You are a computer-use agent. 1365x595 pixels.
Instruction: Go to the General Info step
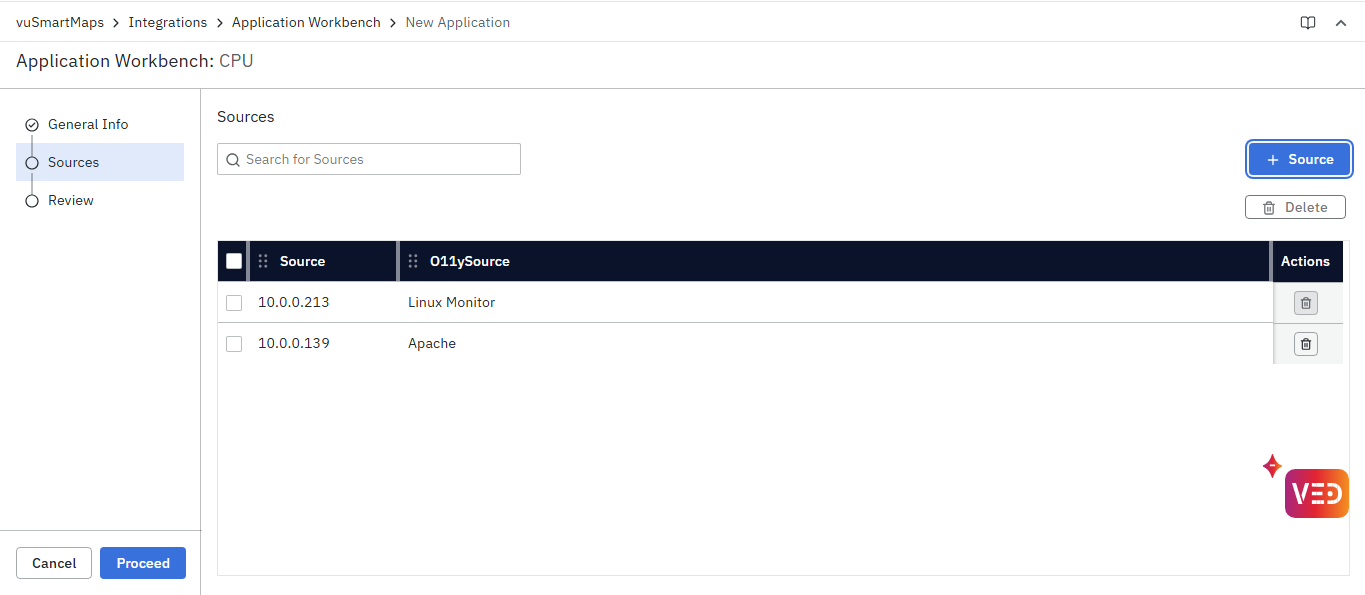click(x=88, y=125)
